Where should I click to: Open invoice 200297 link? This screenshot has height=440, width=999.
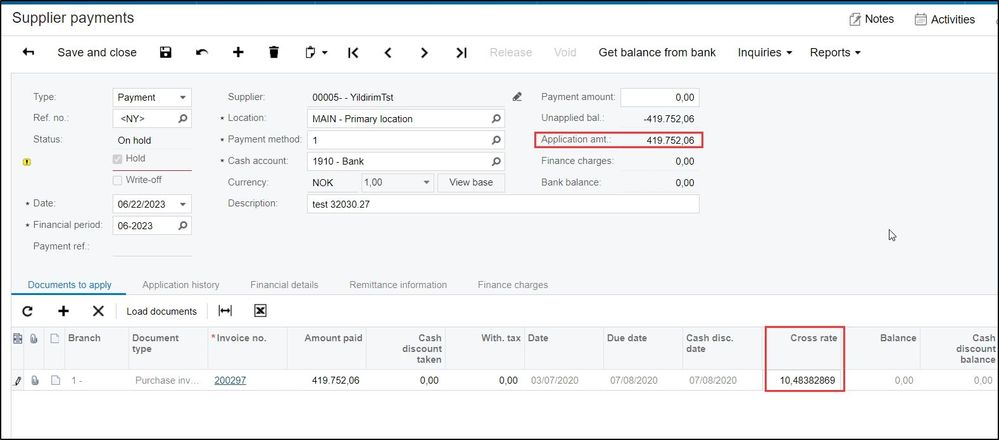coord(230,381)
